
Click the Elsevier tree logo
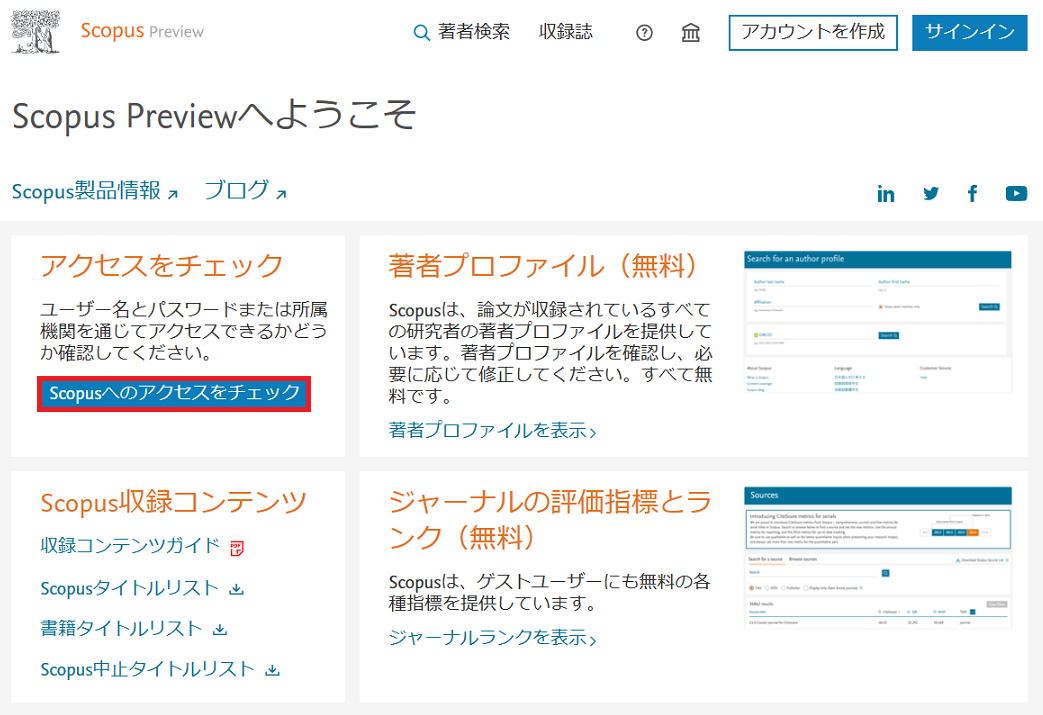(x=36, y=31)
